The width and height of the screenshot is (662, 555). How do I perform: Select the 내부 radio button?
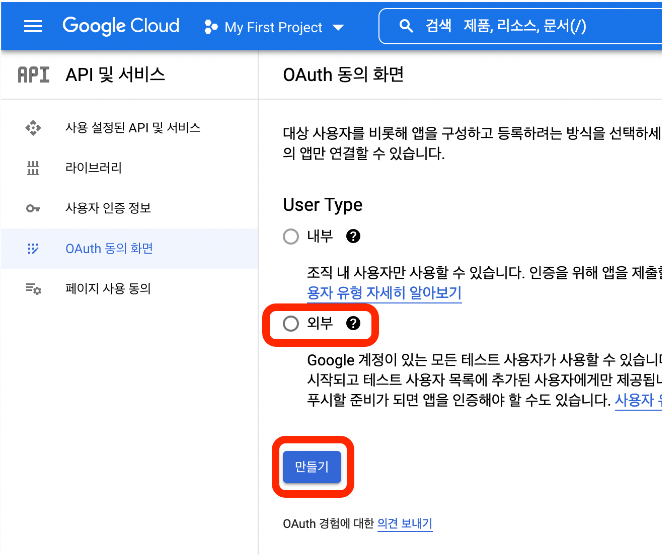291,237
